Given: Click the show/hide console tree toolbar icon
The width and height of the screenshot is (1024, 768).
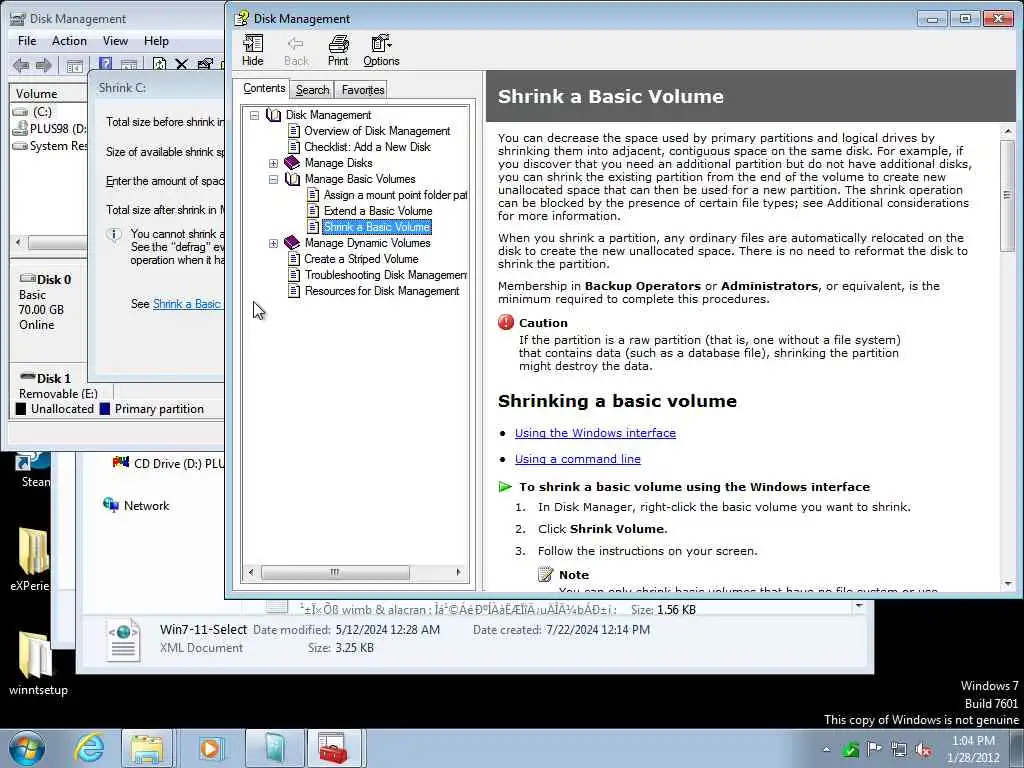Looking at the screenshot, I should 74,65.
